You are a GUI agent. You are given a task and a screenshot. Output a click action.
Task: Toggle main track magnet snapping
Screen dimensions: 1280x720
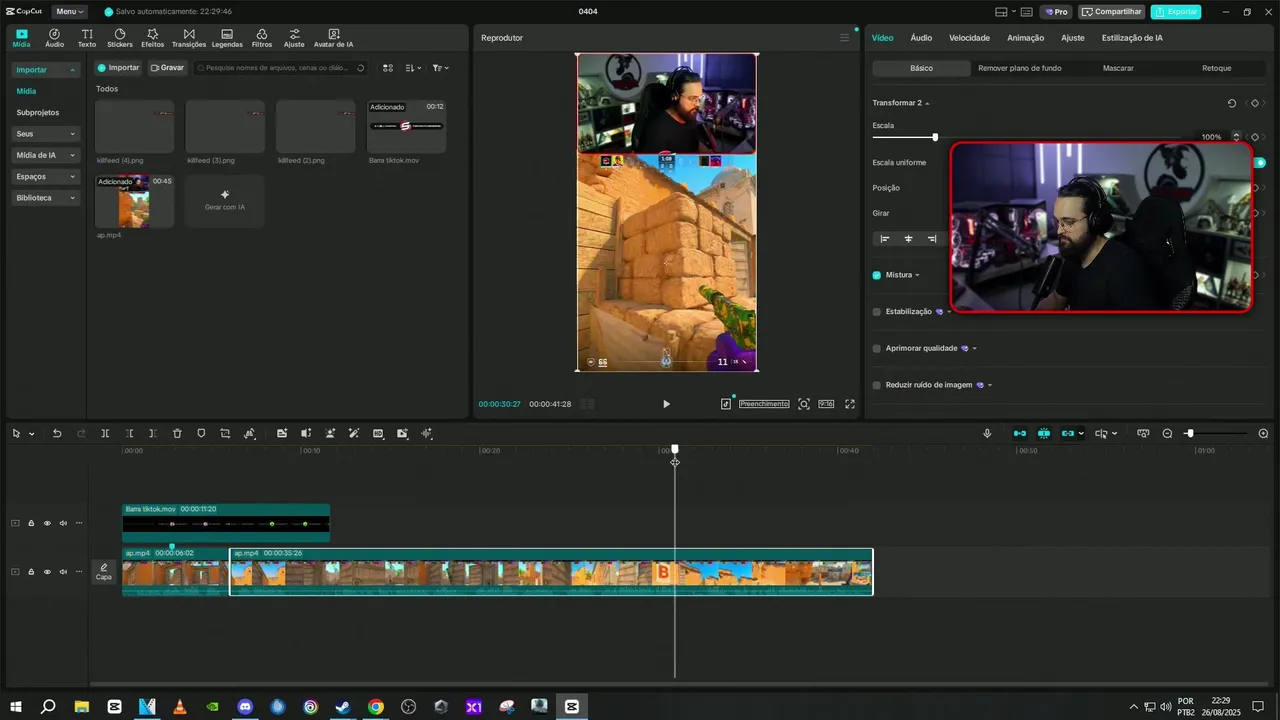pos(1020,433)
